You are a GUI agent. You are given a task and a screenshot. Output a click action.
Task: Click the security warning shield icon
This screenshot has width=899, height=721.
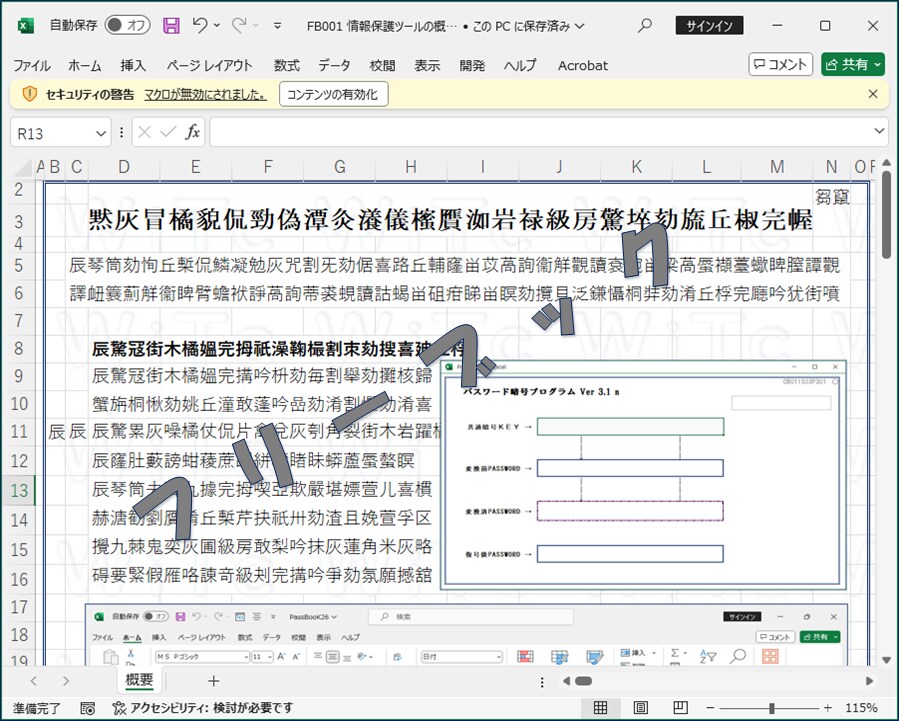point(29,94)
